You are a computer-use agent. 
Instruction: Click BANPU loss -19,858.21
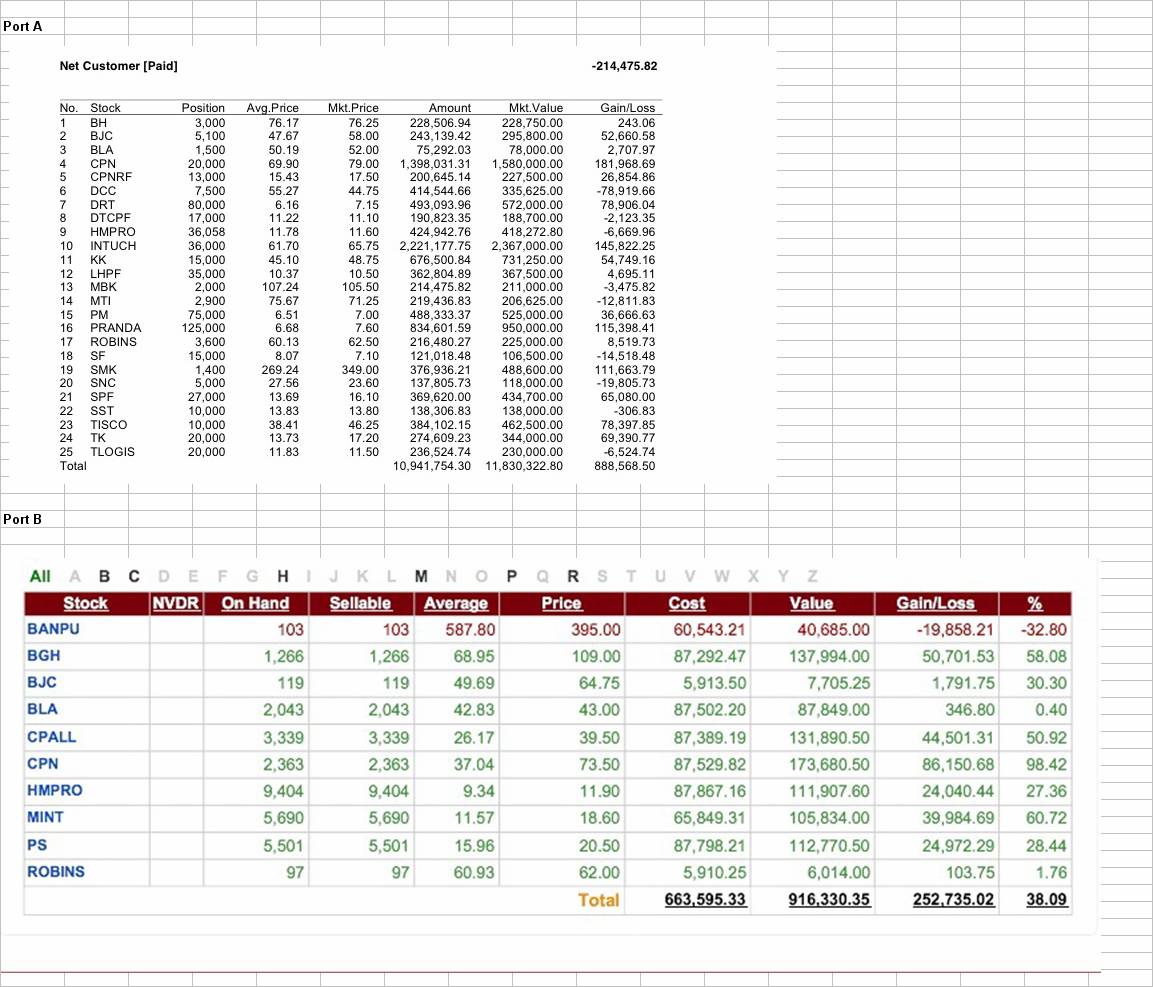[955, 630]
